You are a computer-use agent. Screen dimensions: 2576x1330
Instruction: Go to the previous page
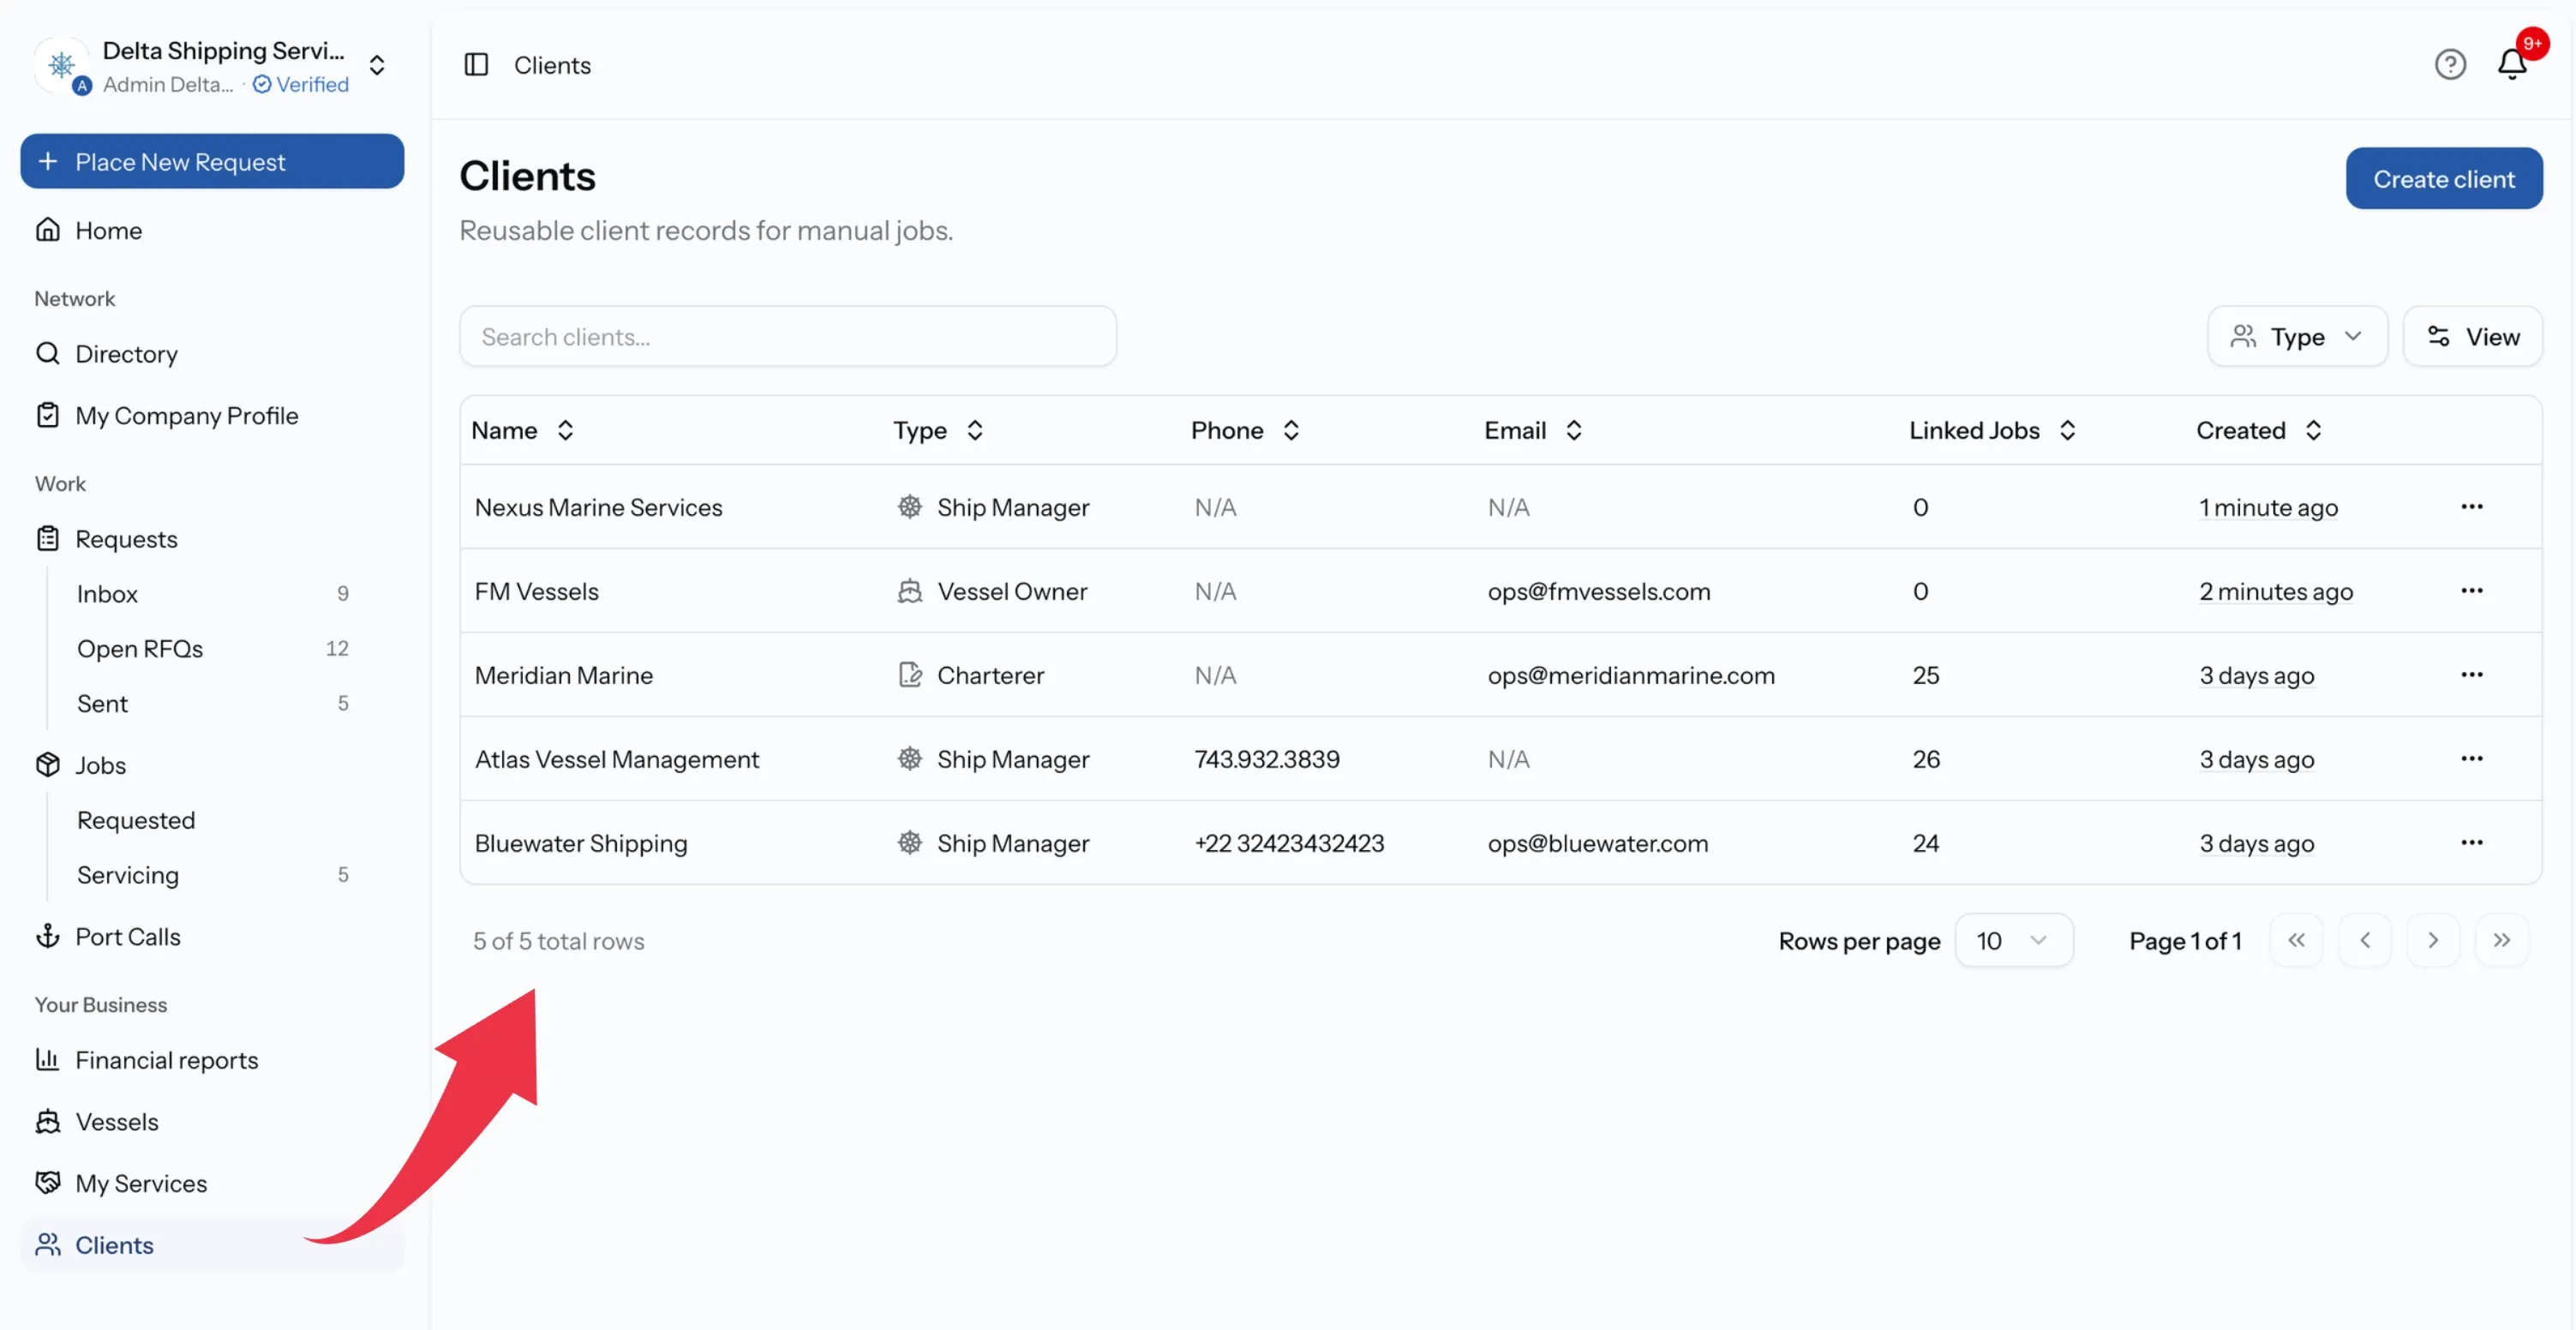(2365, 940)
